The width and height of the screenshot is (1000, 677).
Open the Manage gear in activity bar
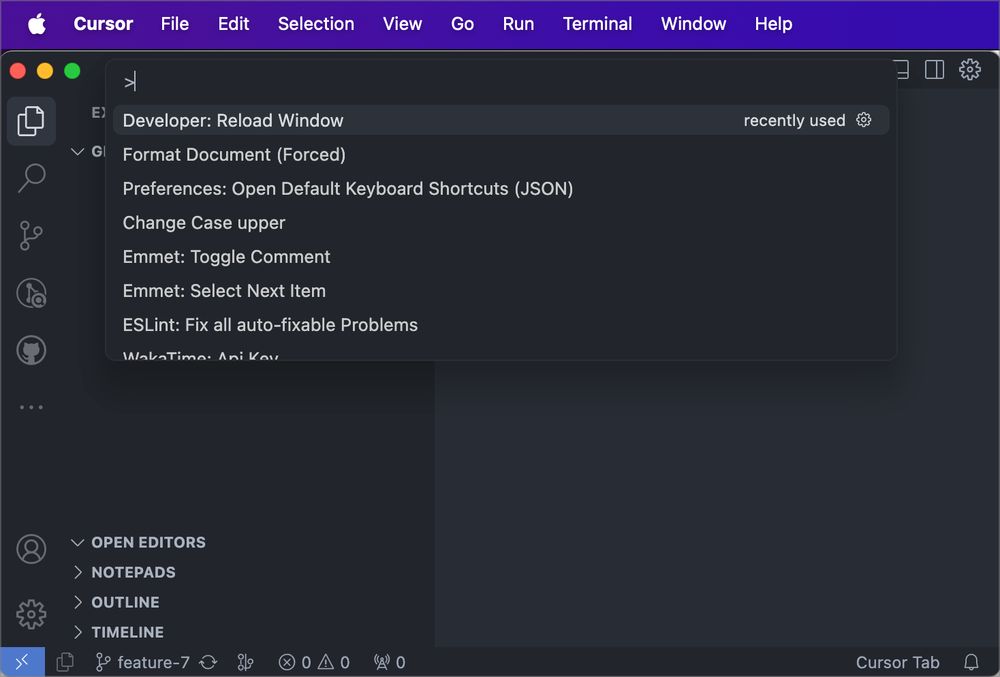(31, 615)
